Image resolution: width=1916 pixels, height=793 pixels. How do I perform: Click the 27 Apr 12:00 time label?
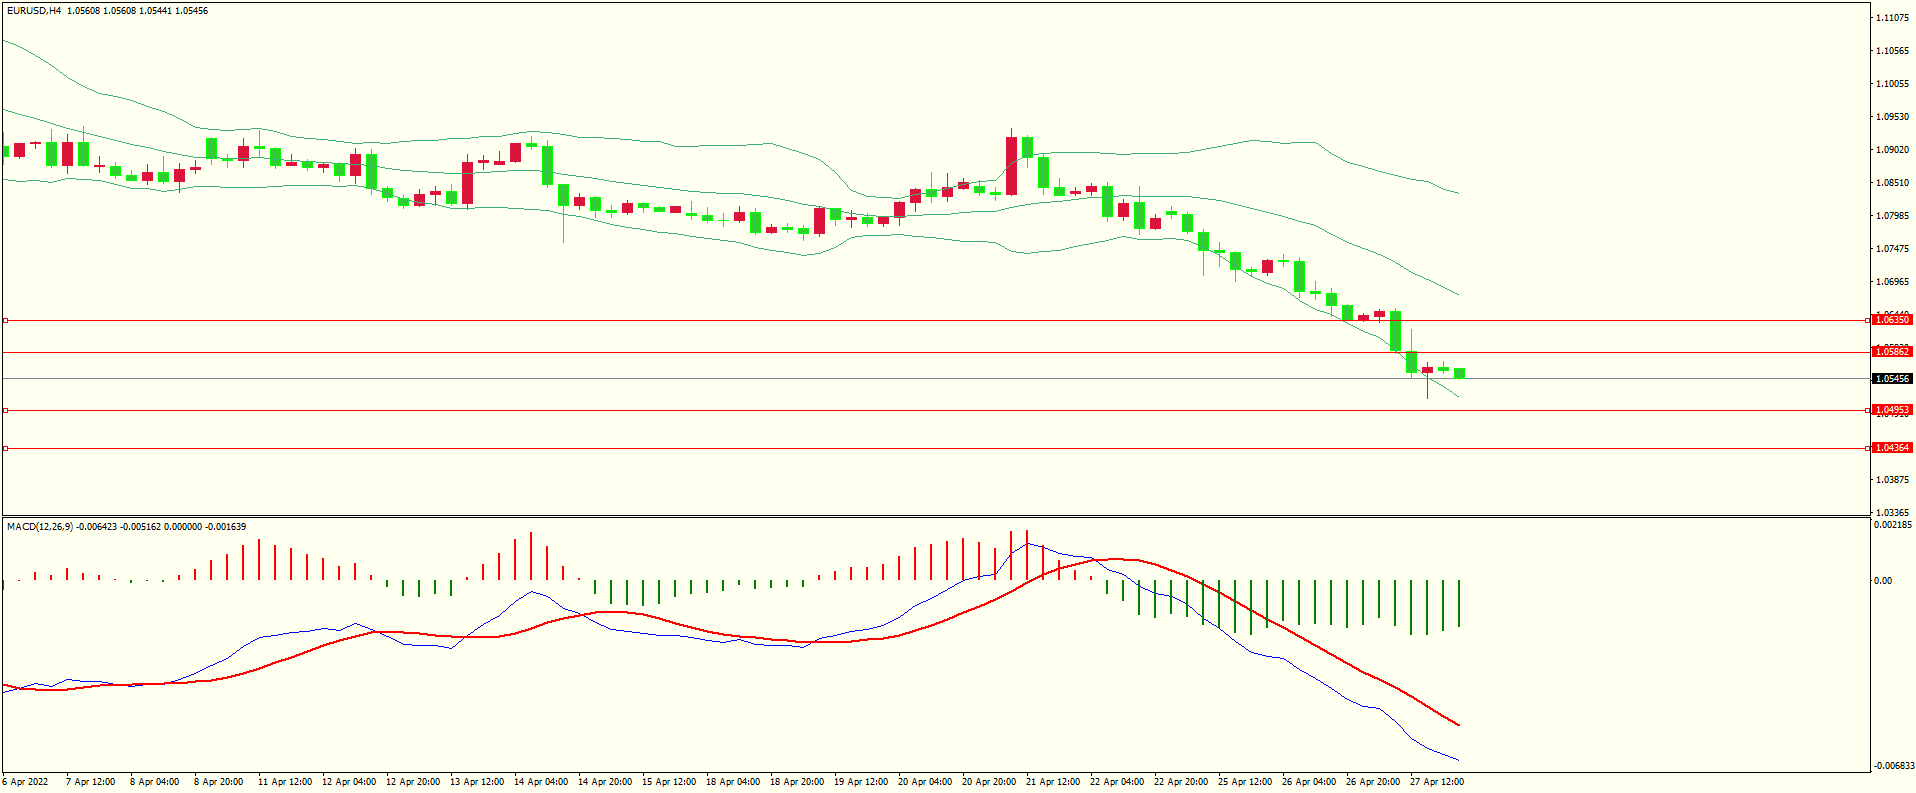(1437, 782)
